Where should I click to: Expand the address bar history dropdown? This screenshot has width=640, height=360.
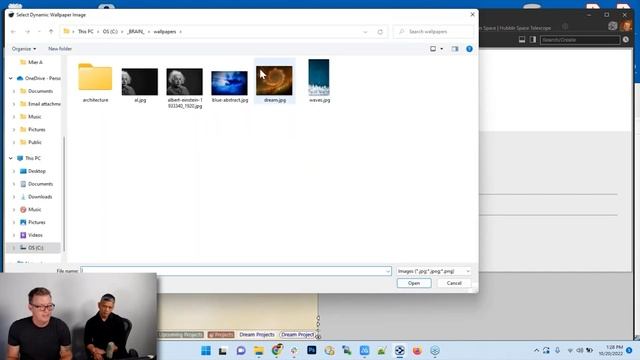coord(365,32)
